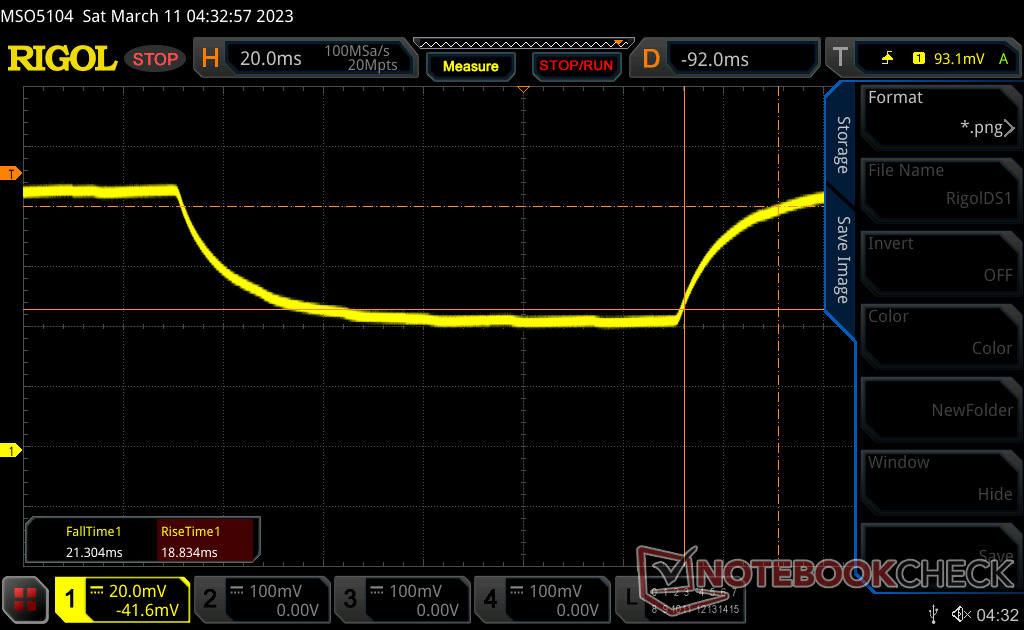Click the waveform memory position bar
Image resolution: width=1024 pixels, height=630 pixels.
tap(523, 43)
